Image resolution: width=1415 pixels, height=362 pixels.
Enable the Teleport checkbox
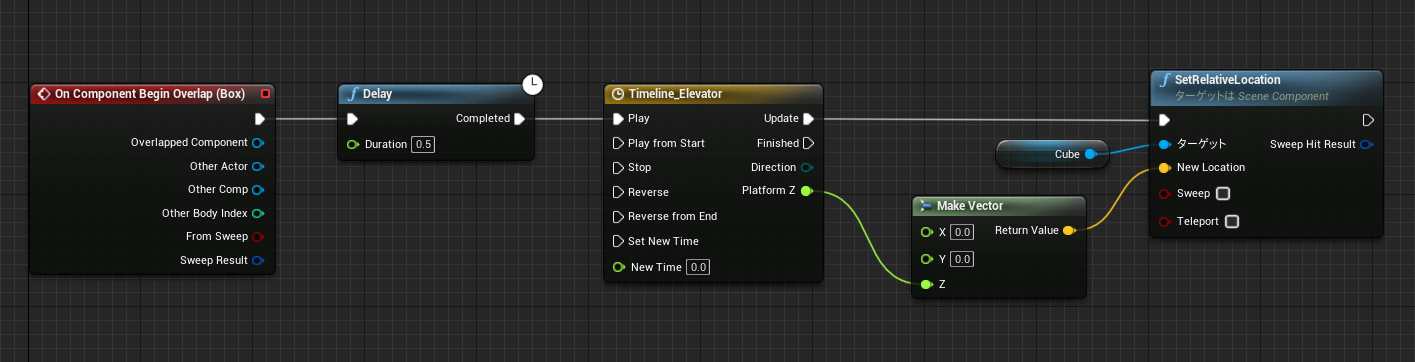(x=1232, y=221)
